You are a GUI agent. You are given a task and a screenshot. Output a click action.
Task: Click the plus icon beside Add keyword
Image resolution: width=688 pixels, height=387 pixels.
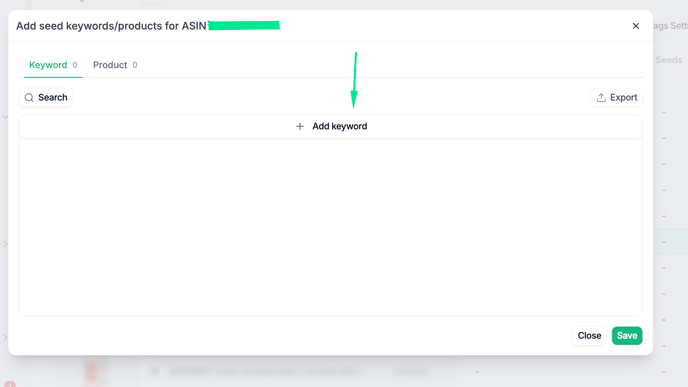(x=300, y=126)
